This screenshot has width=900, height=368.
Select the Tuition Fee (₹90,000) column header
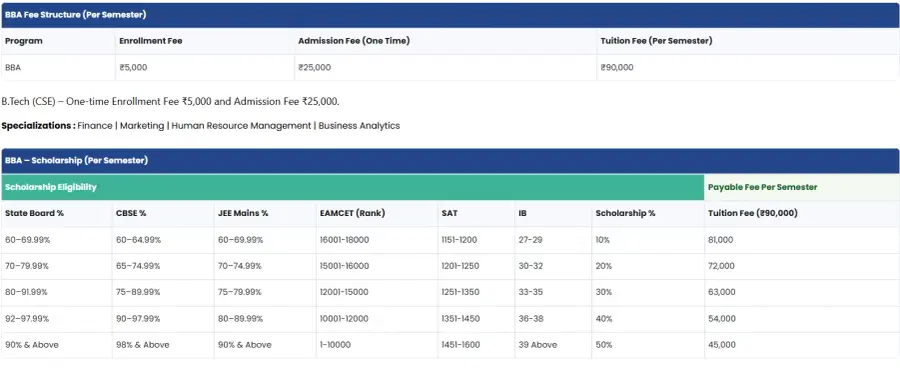802,213
